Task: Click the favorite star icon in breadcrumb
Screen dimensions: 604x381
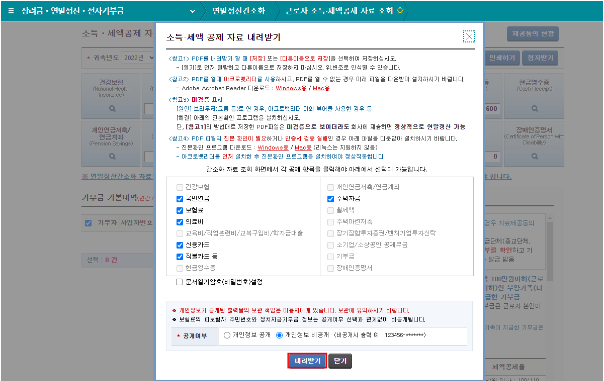Action: click(x=400, y=10)
